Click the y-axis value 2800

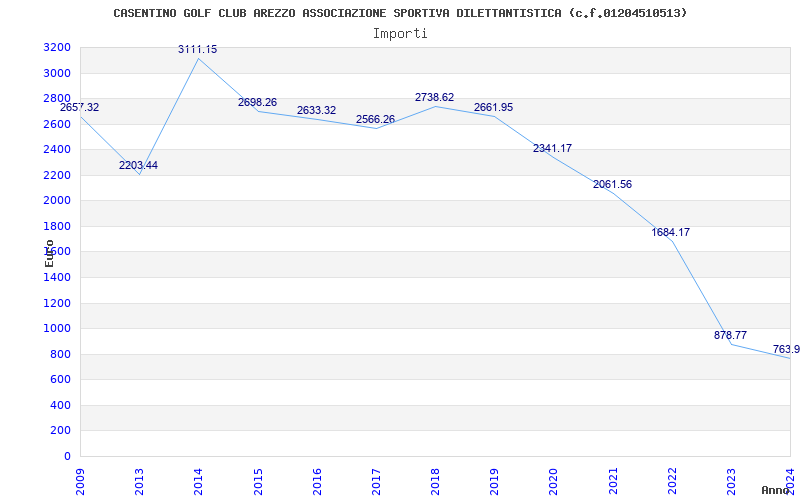coord(58,99)
